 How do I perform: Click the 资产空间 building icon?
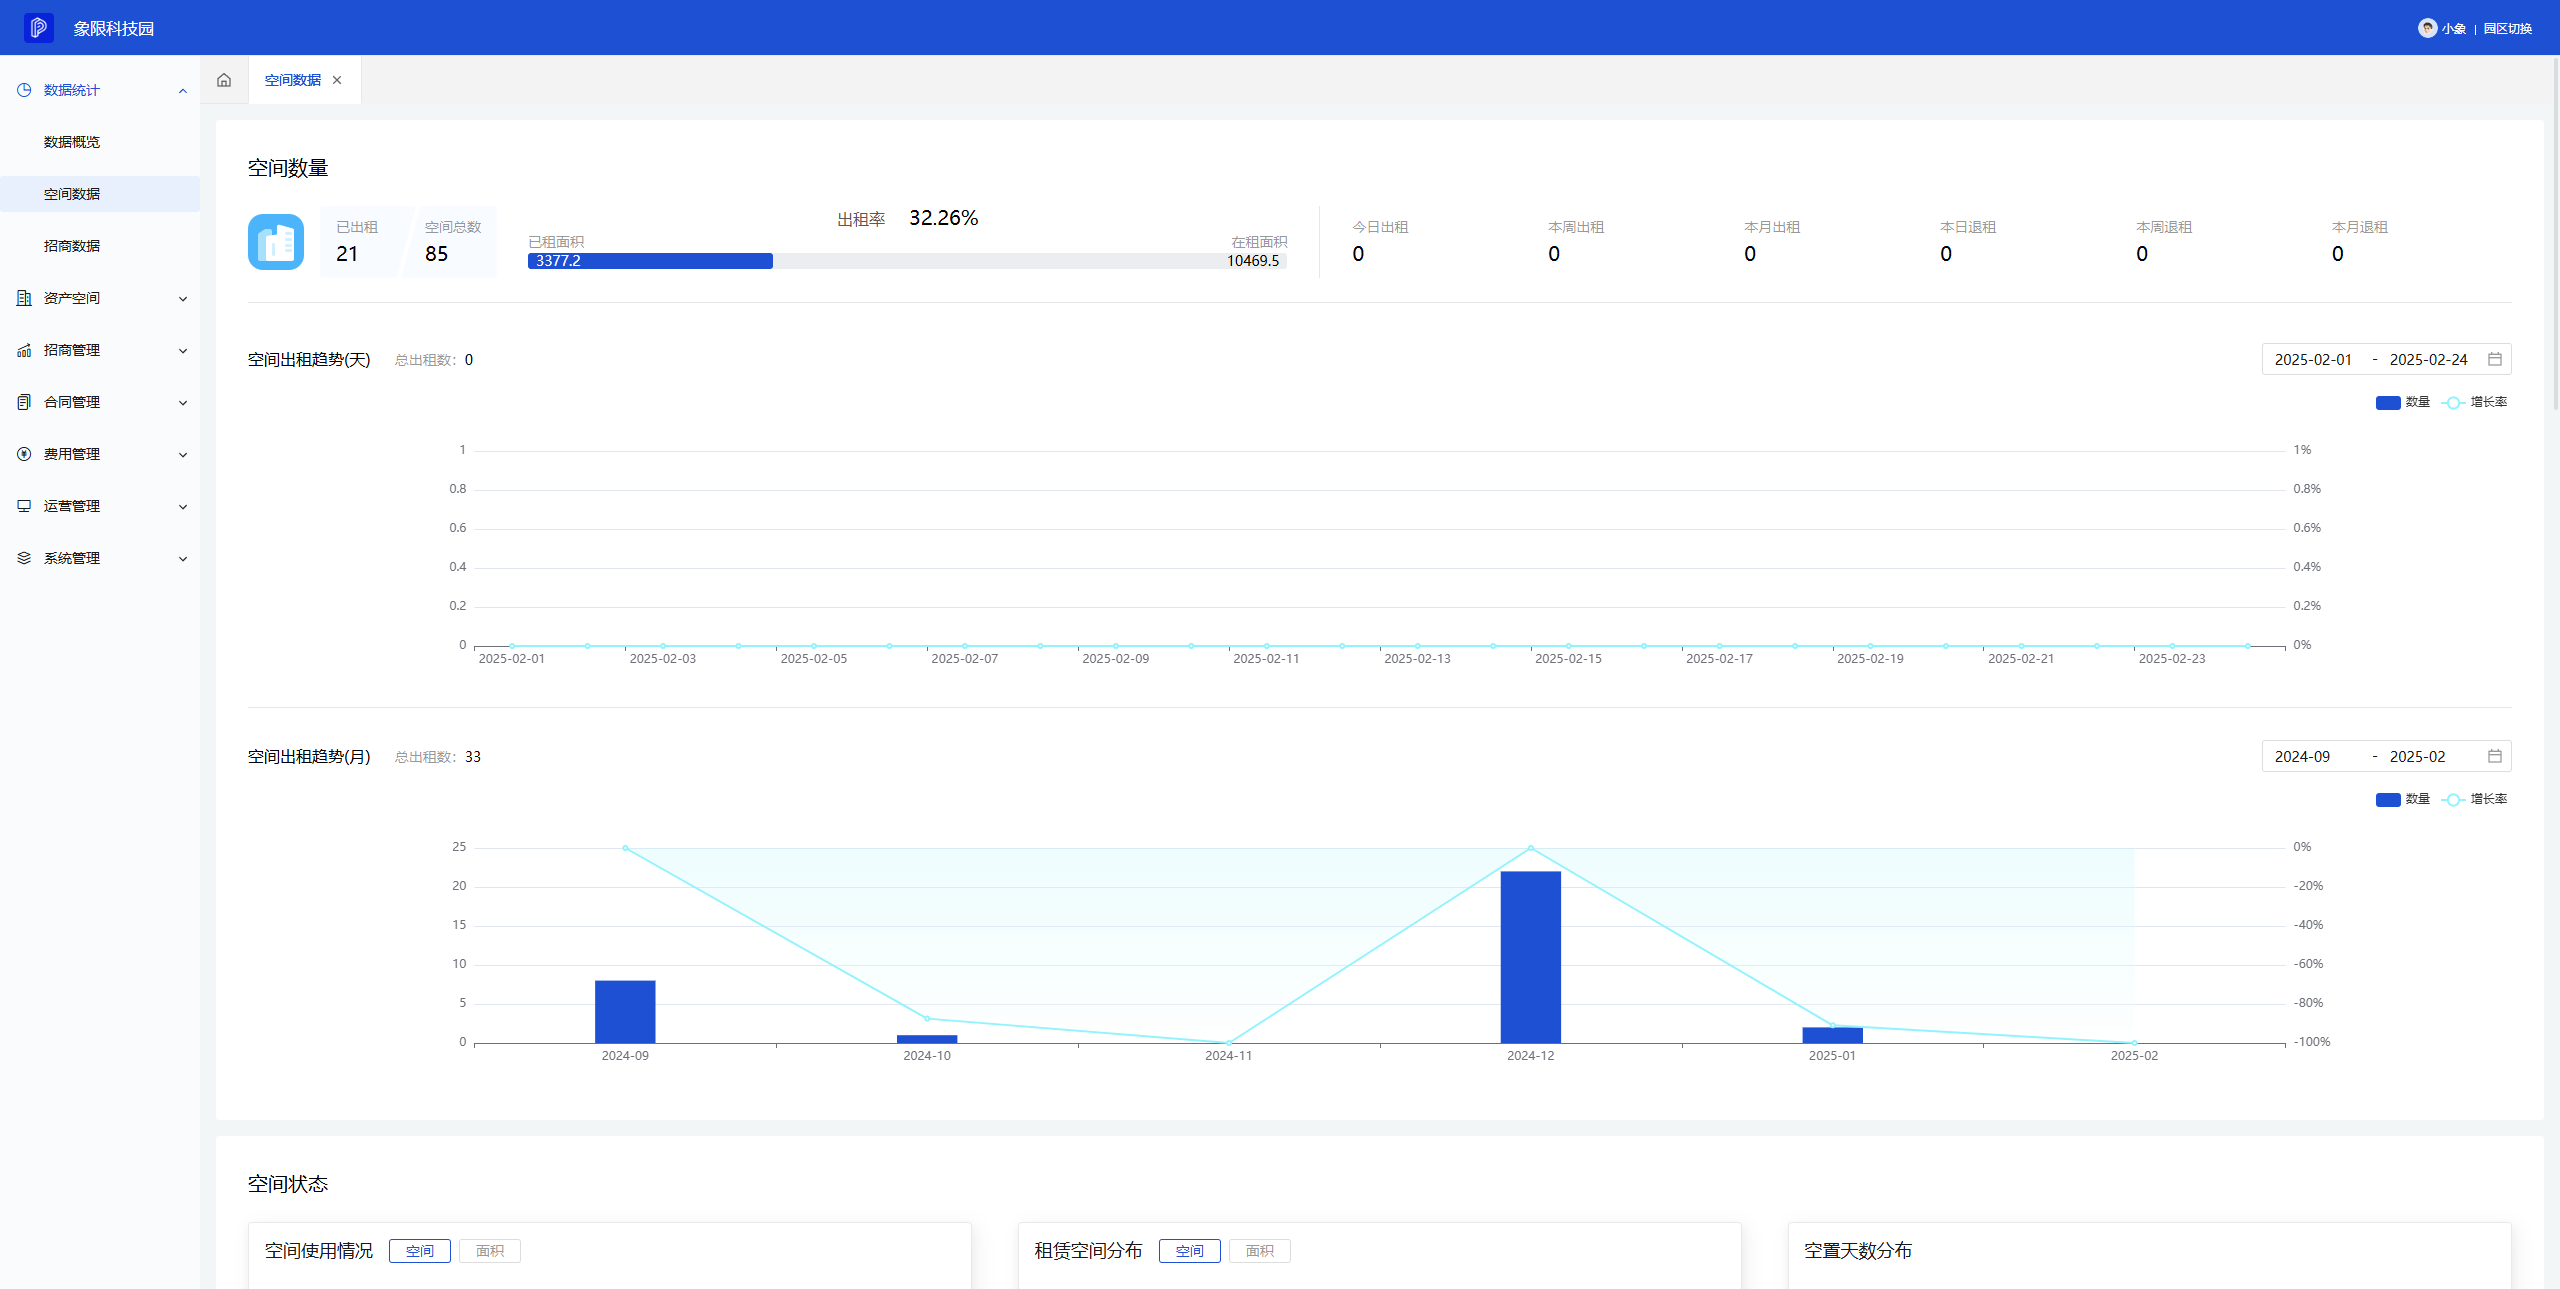click(x=24, y=298)
